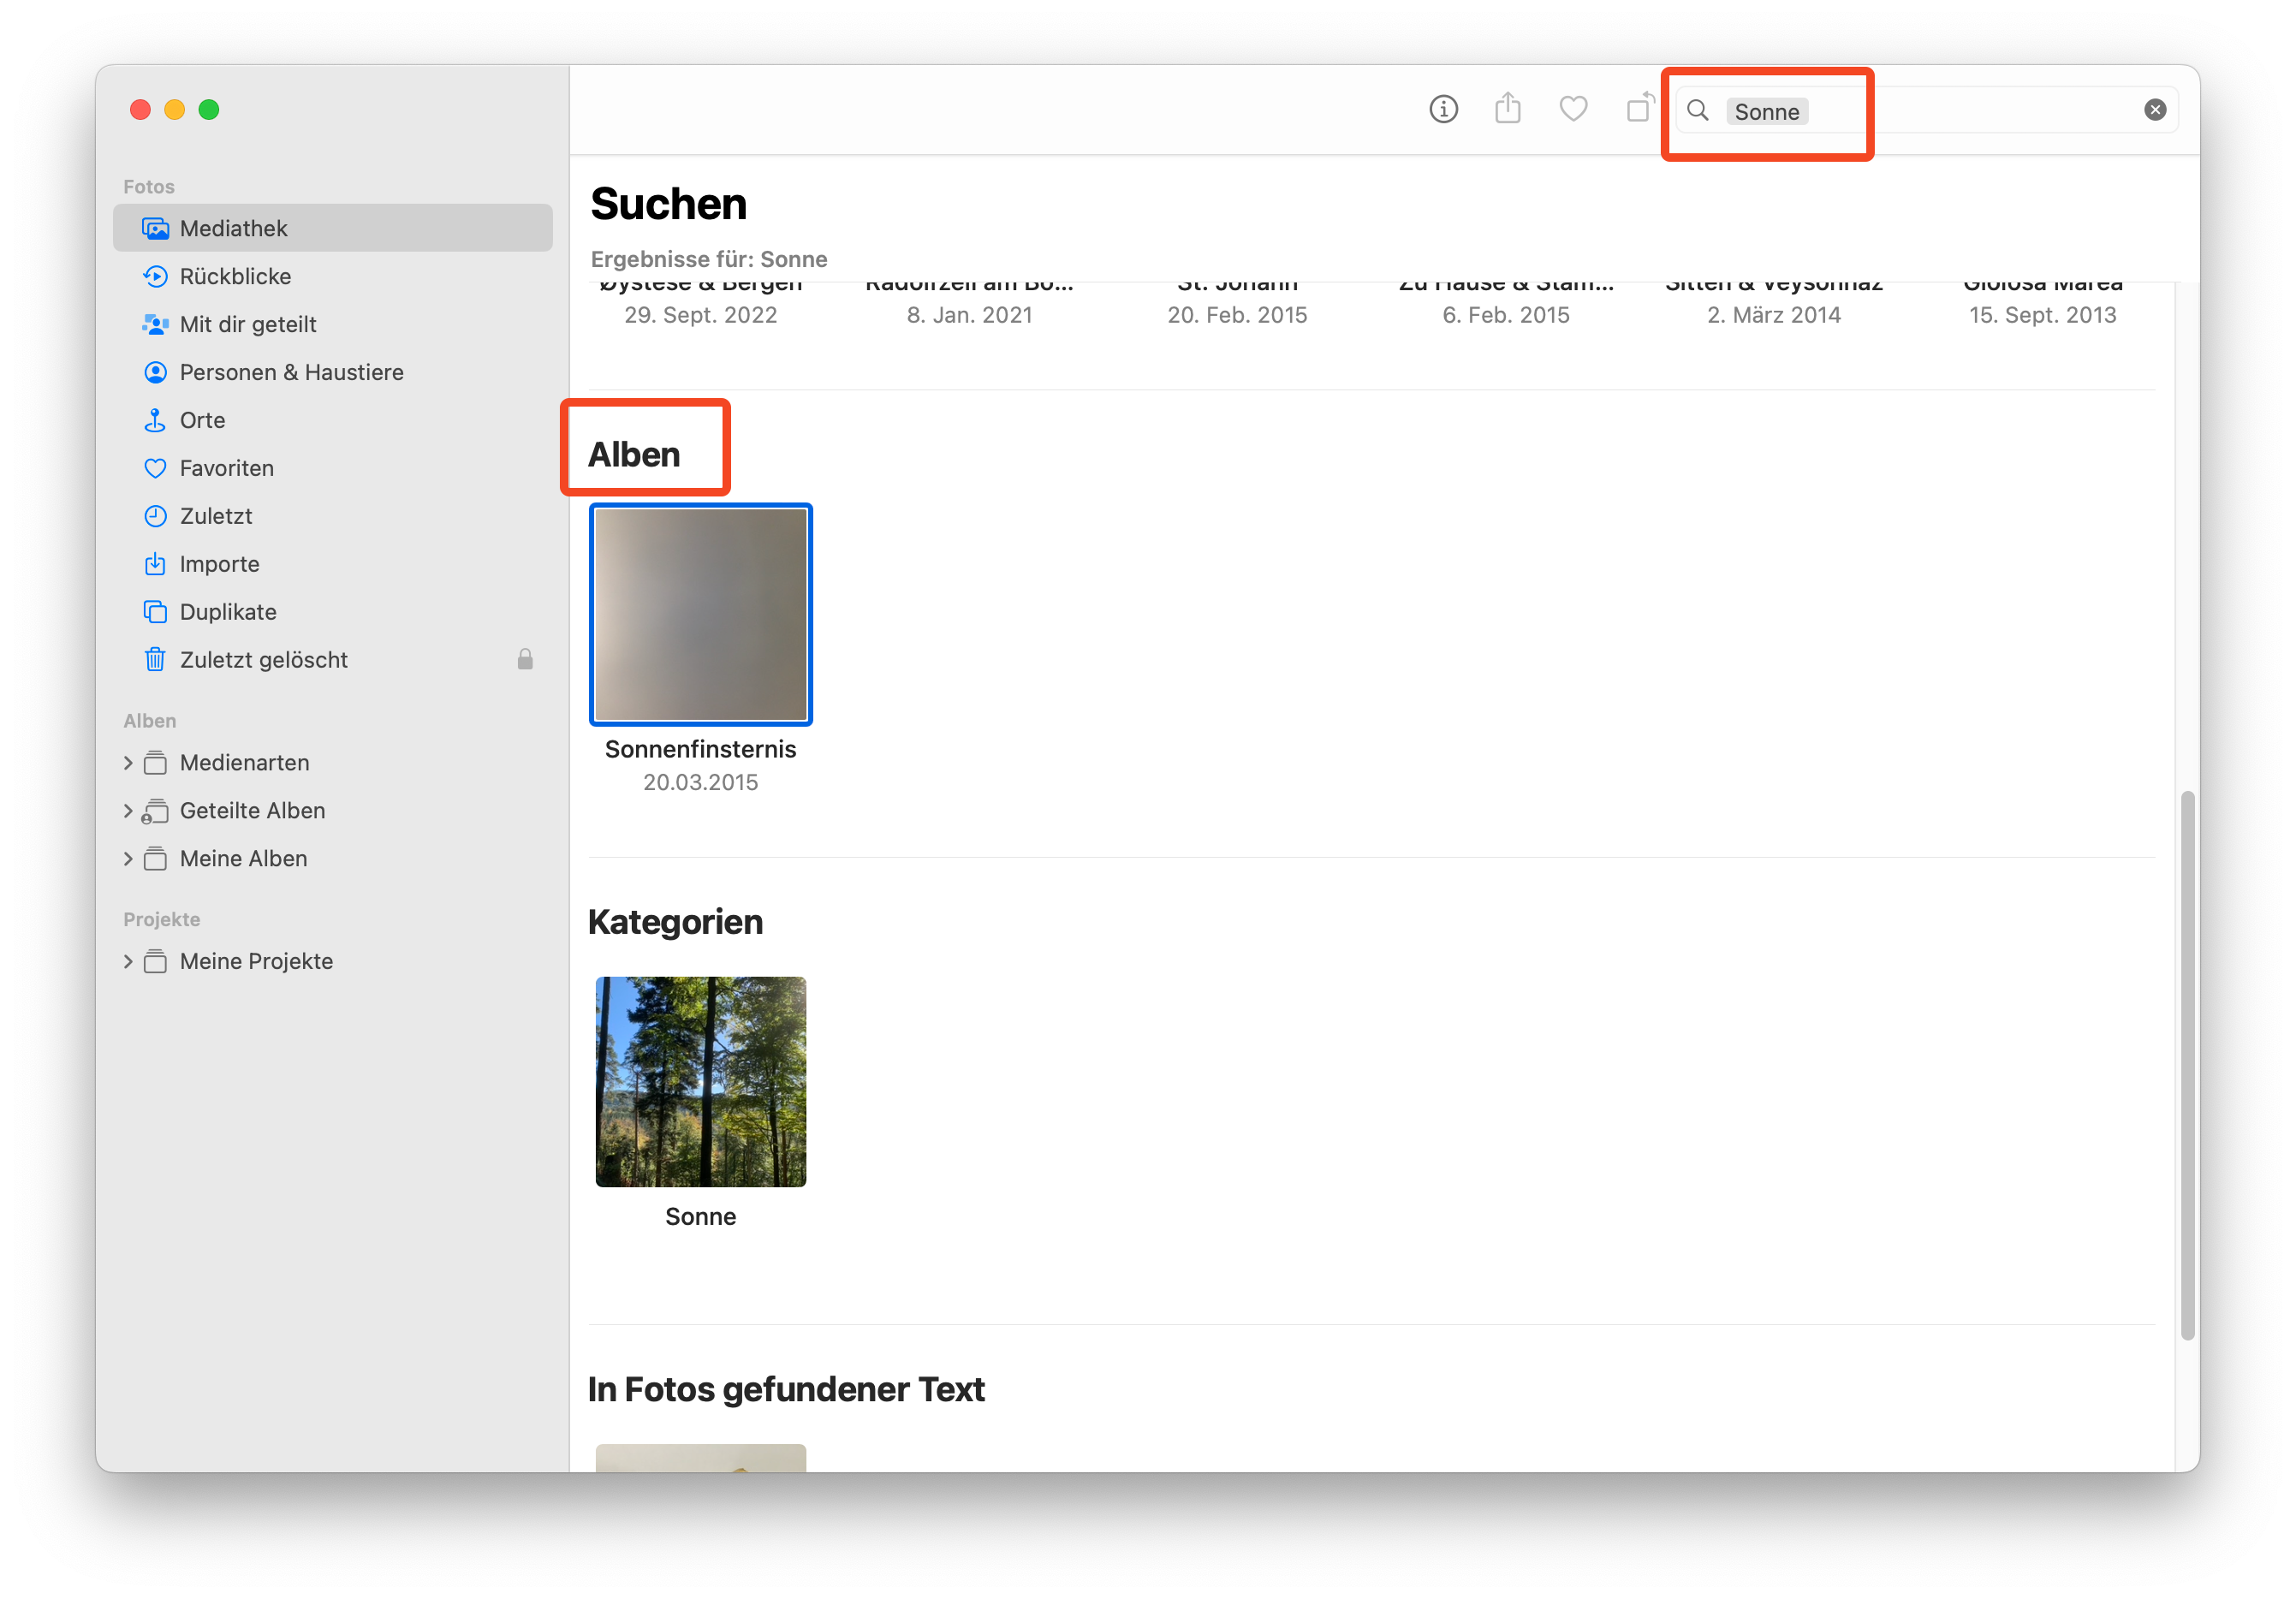Click the rotate image toolbar icon
This screenshot has width=2296, height=1599.
tap(1639, 108)
